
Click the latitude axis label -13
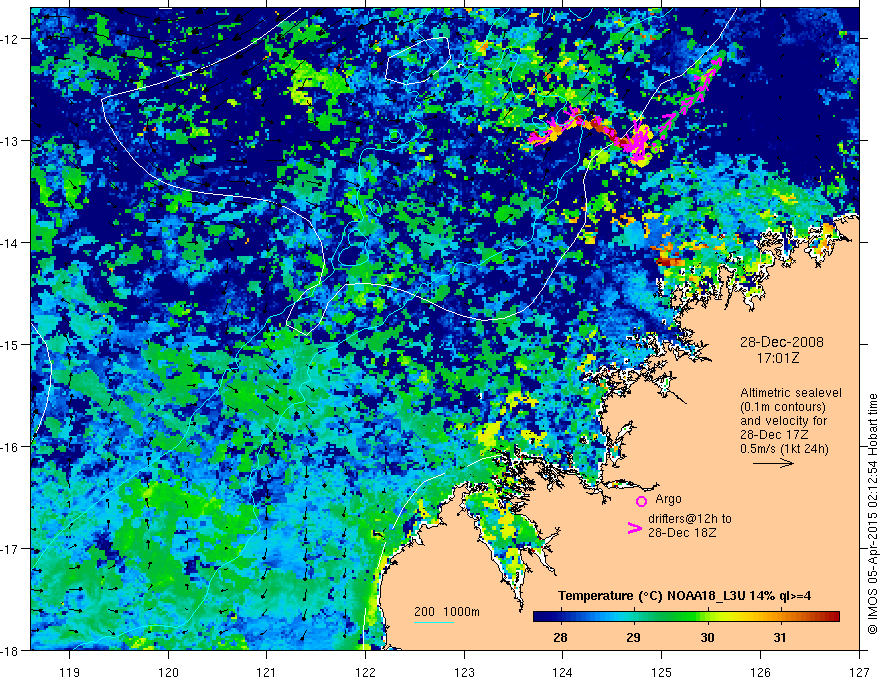[10, 141]
